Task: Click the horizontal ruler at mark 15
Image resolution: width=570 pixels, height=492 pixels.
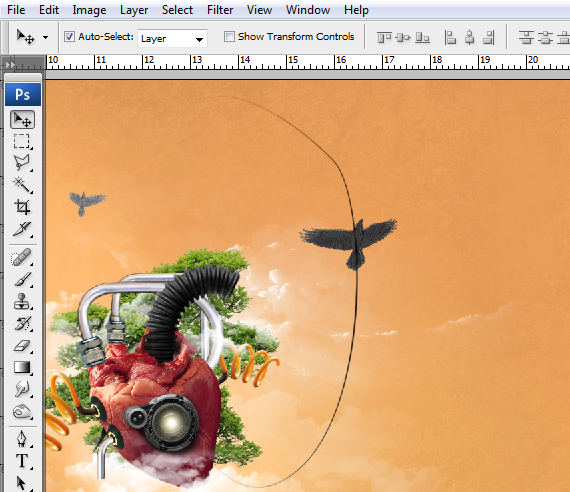Action: pyautogui.click(x=293, y=63)
